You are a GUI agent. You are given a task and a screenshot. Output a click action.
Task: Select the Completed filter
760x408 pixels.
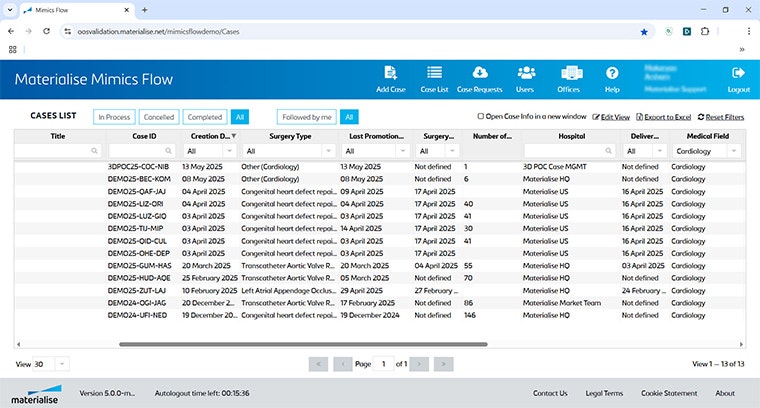205,117
